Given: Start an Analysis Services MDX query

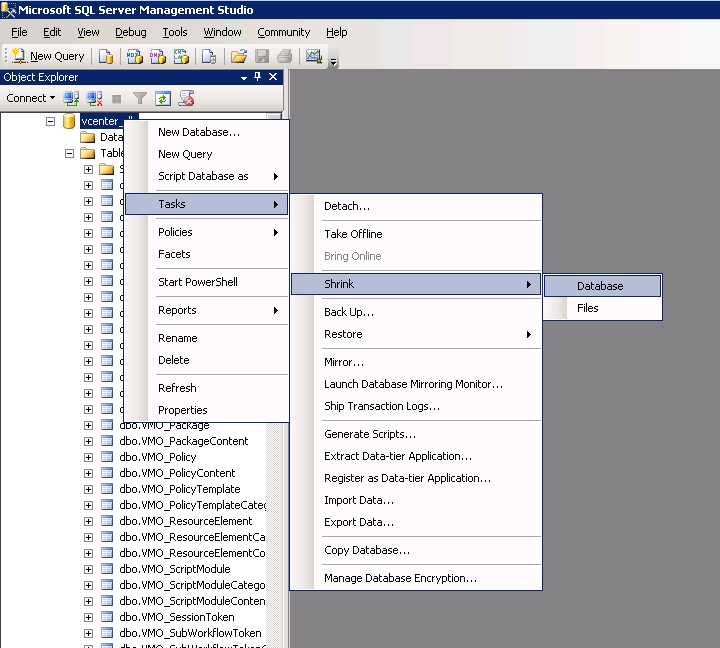Looking at the screenshot, I should (x=135, y=56).
